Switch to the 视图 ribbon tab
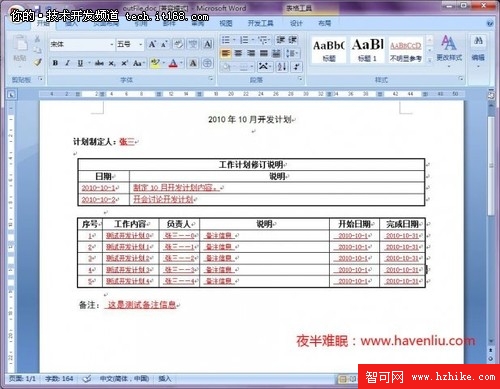 pyautogui.click(x=226, y=23)
